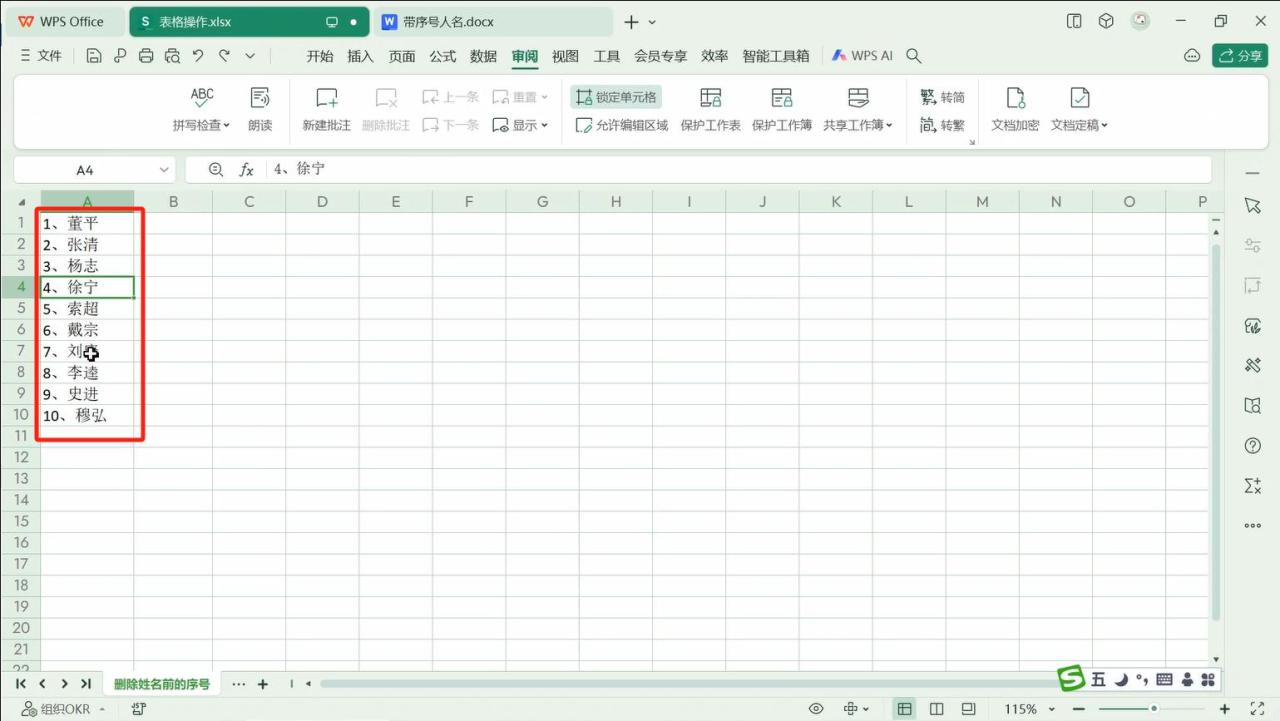
Task: Expand the new tab chevron beside plus
Action: 653,22
